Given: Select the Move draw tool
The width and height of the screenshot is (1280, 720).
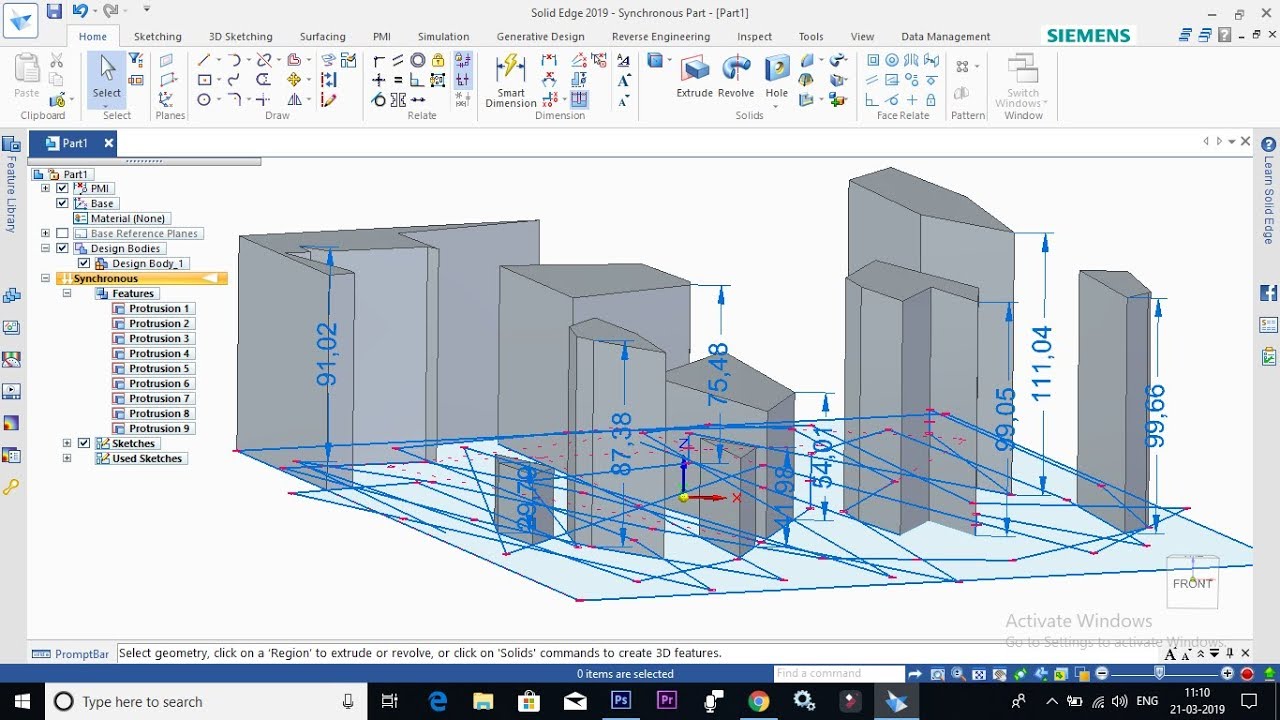Looking at the screenshot, I should point(294,80).
